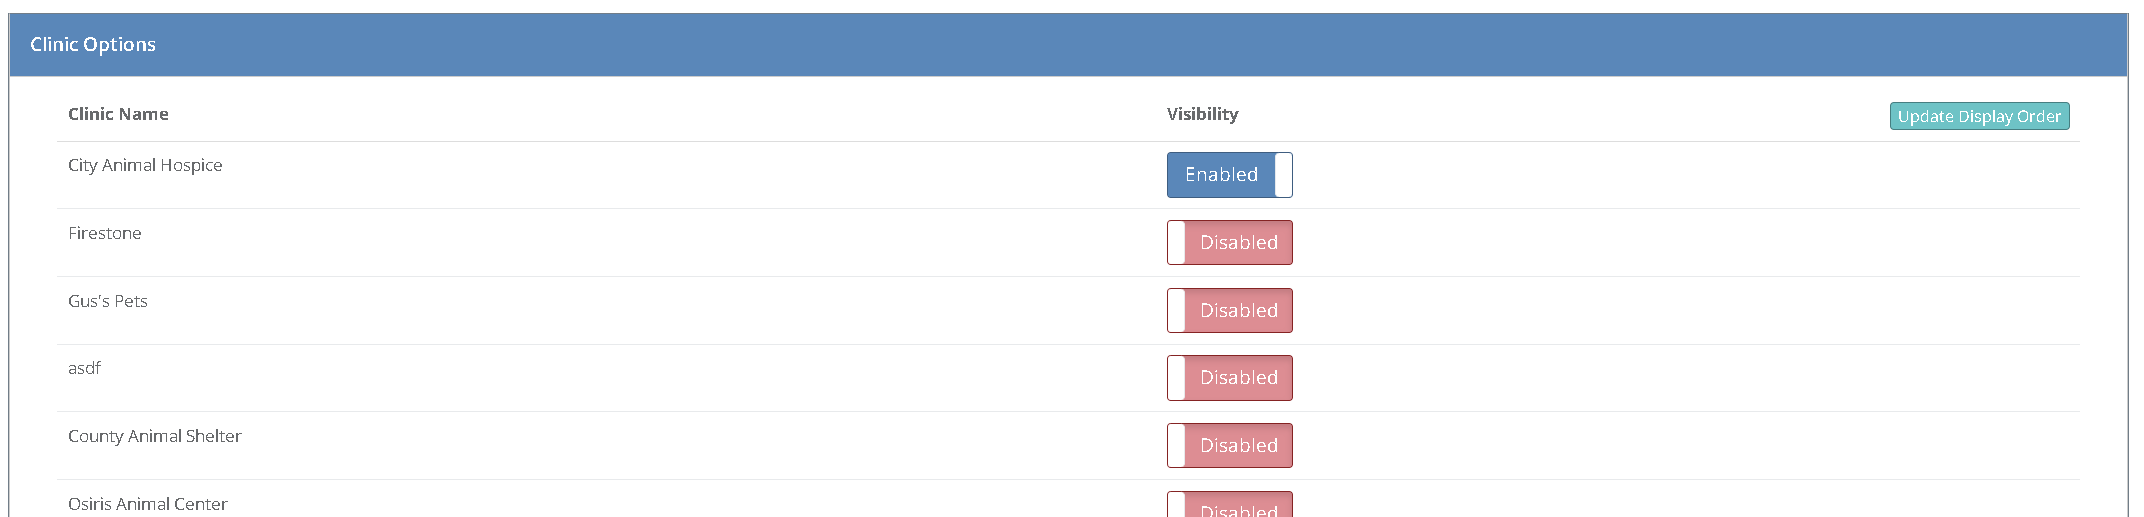Click the Osiris Animal Center name
This screenshot has width=2144, height=517.
[148, 504]
